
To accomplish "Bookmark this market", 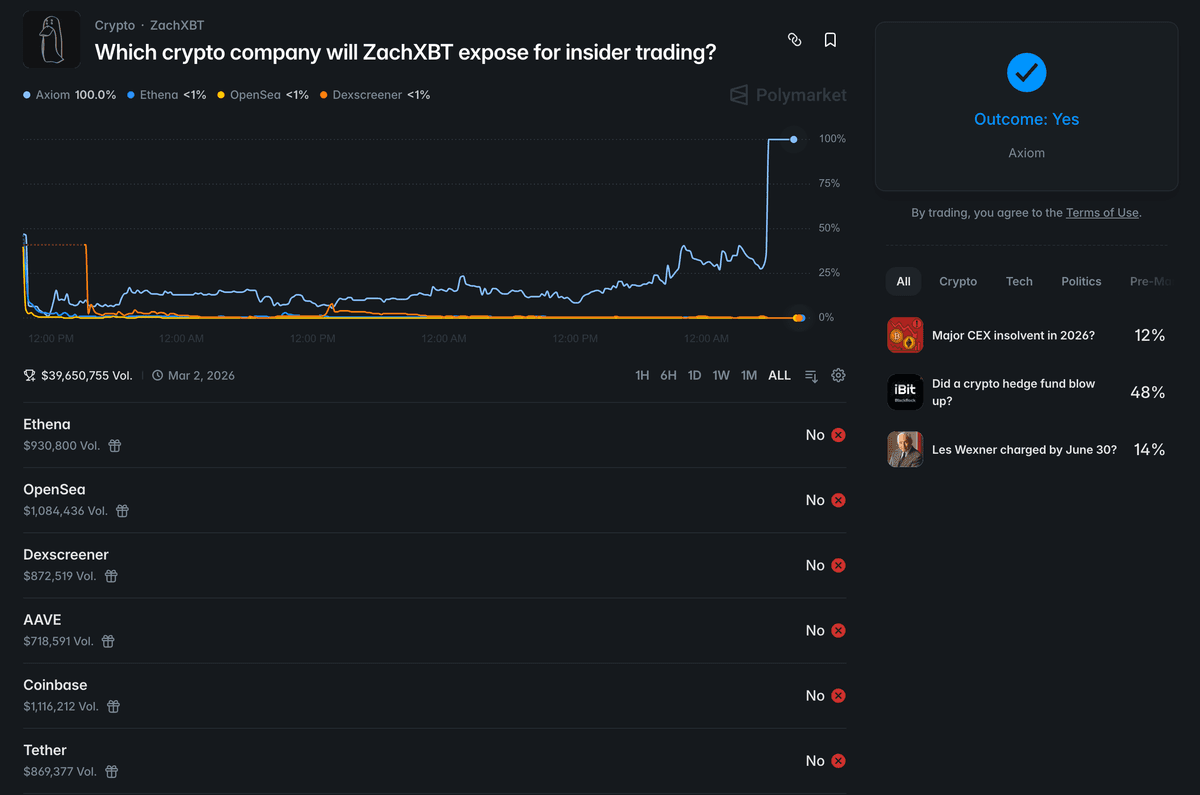I will pyautogui.click(x=830, y=39).
